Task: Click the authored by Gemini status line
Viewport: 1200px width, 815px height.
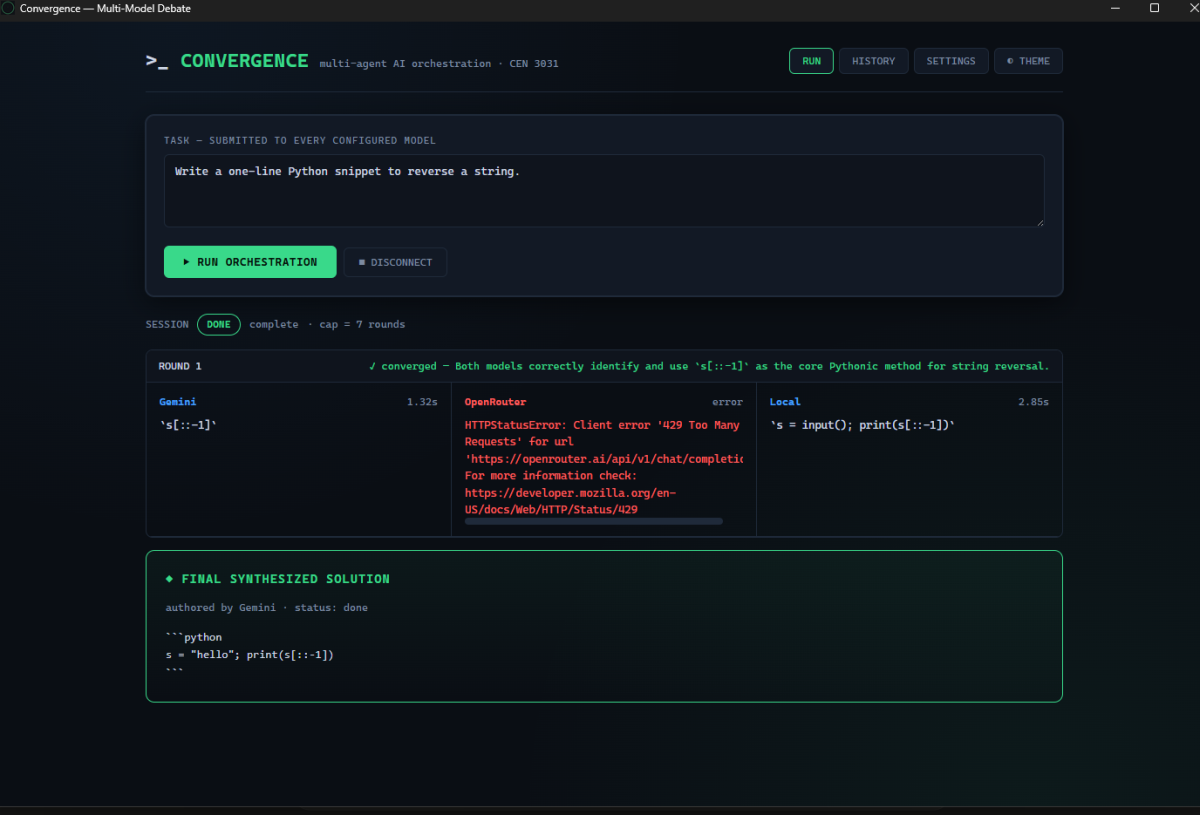Action: click(x=267, y=608)
